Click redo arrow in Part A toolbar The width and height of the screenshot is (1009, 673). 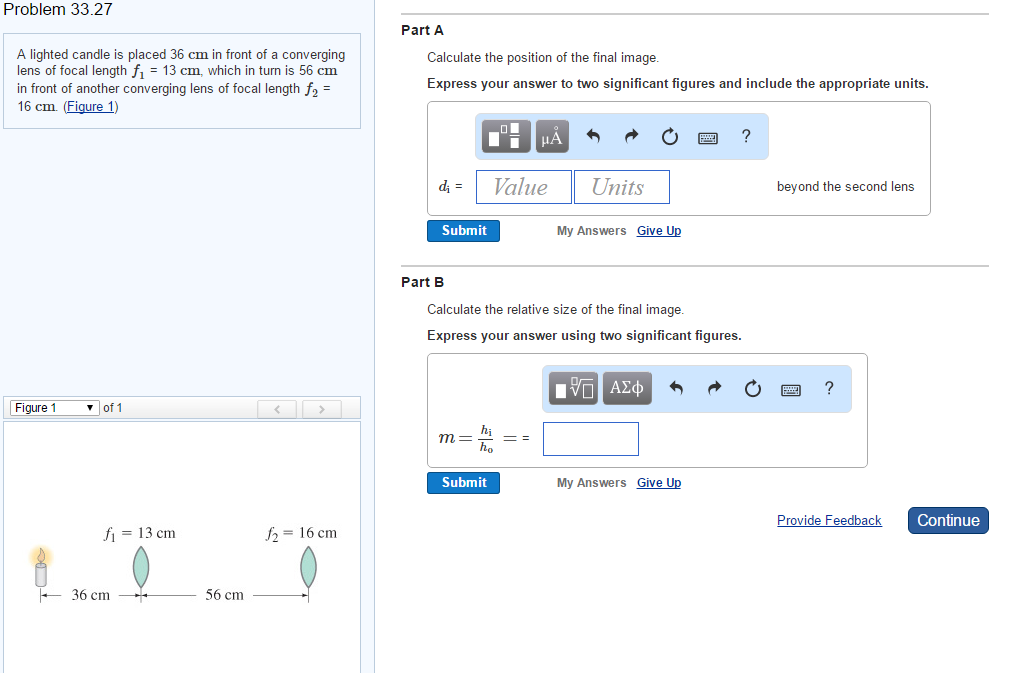631,137
